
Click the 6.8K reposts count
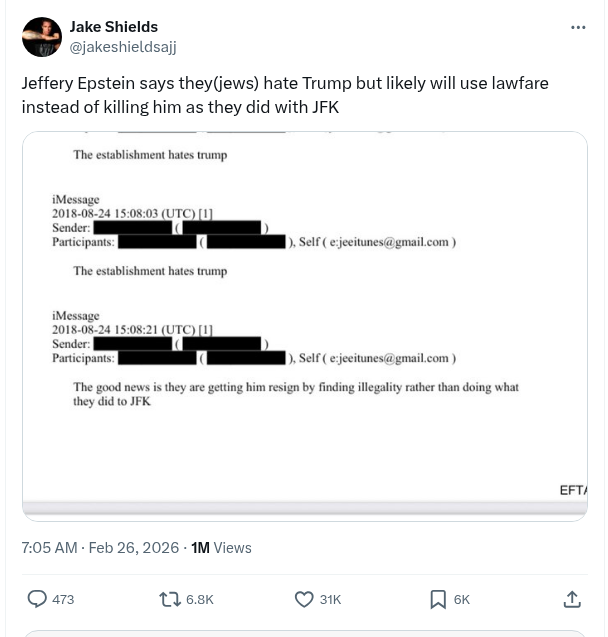199,599
